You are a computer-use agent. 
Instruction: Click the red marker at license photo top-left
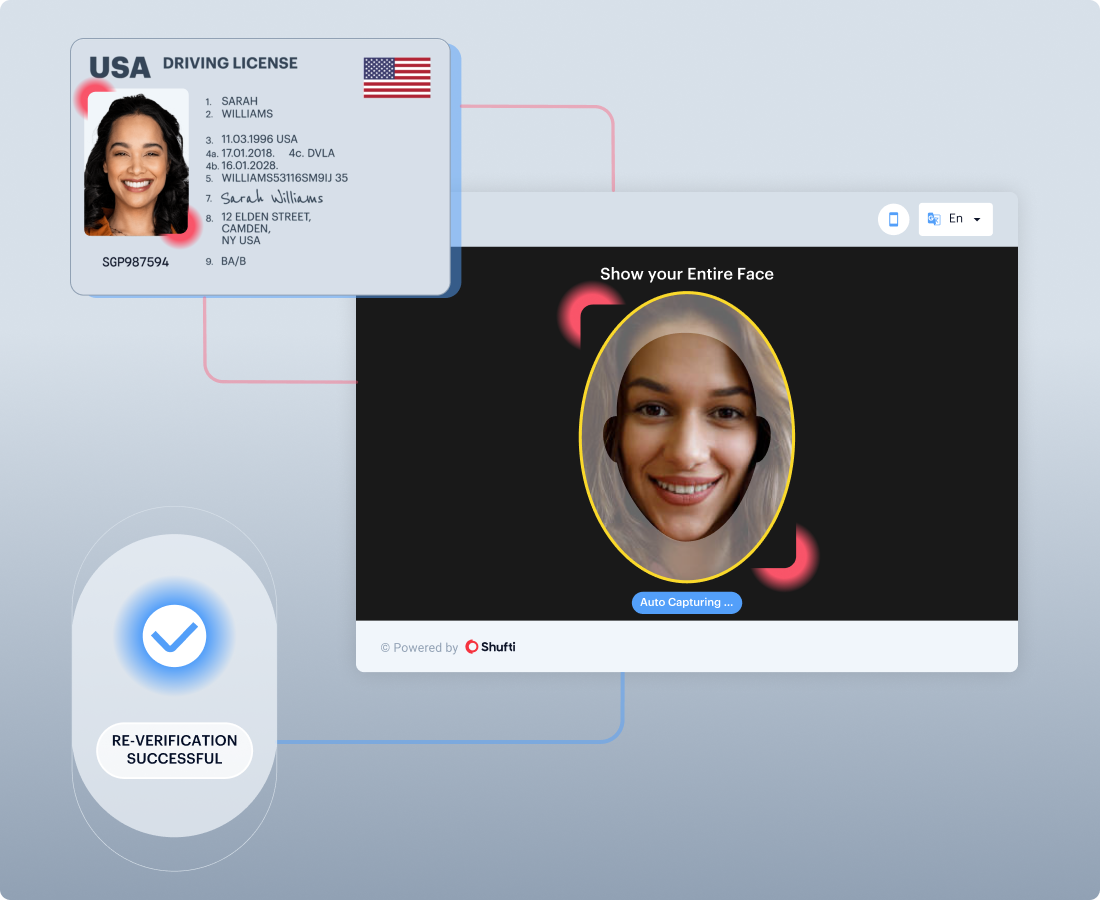[93, 97]
